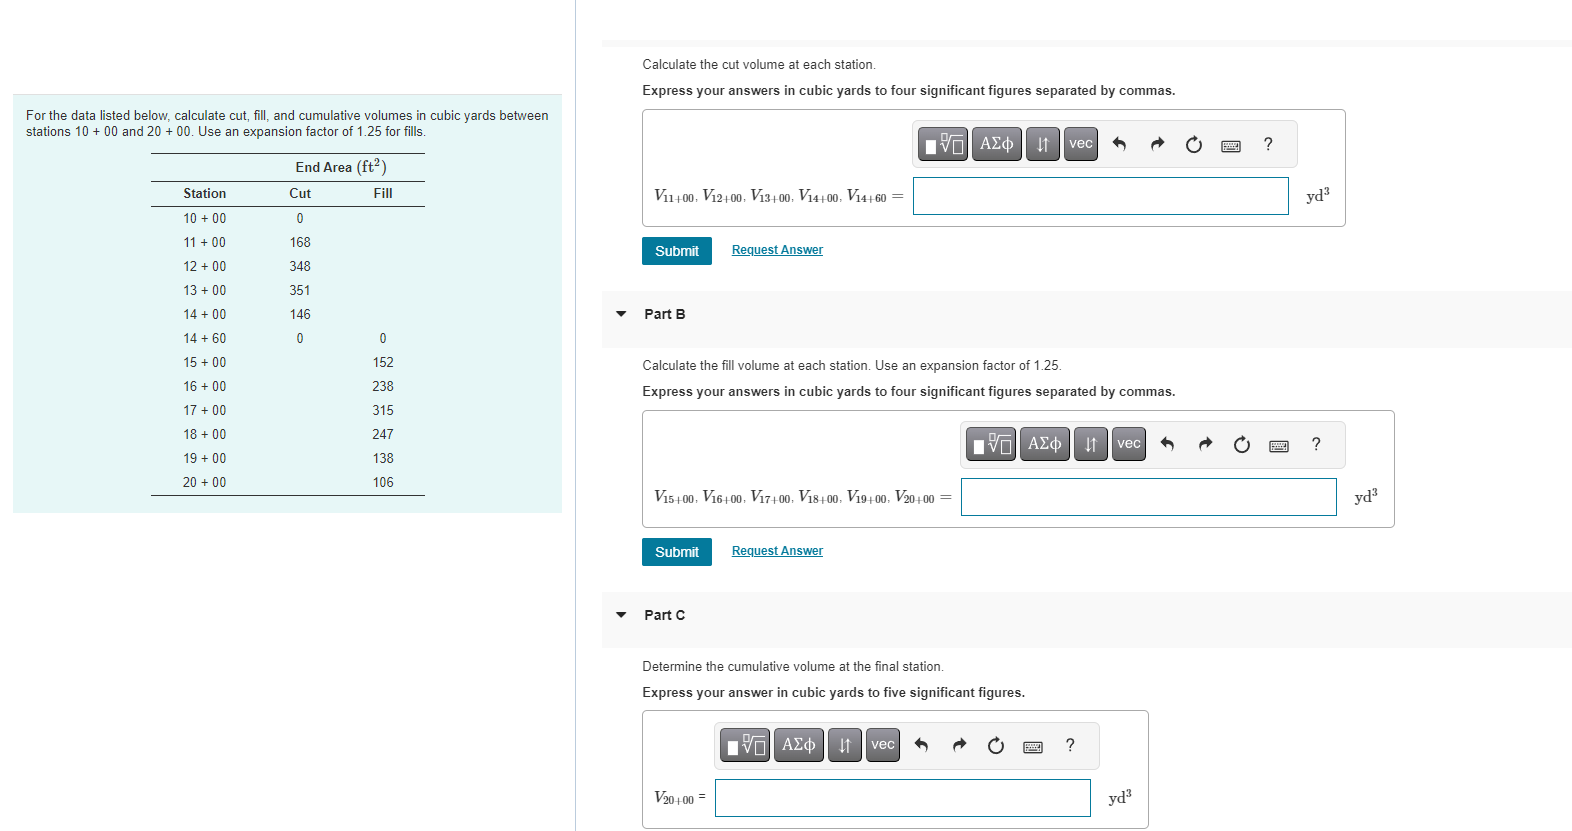
Task: Open Greek symbols menu in Part C toolbar
Action: click(799, 745)
